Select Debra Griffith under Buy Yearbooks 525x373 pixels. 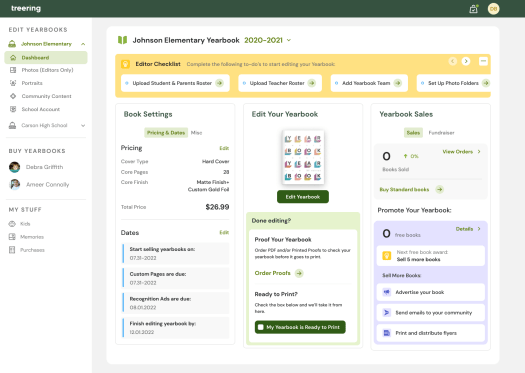(x=45, y=167)
